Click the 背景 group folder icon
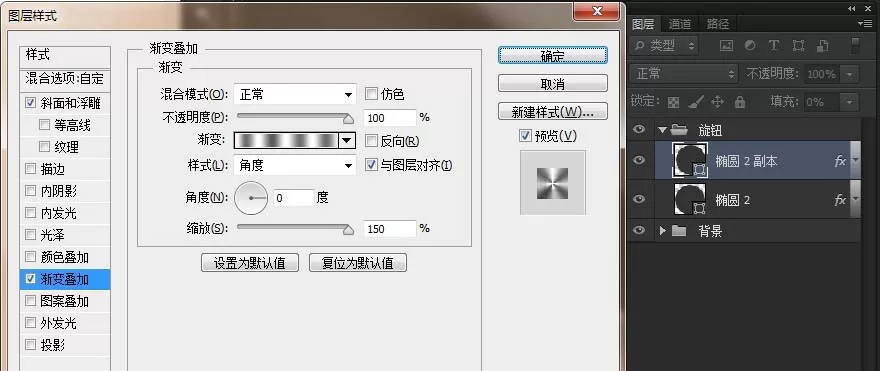 click(679, 231)
